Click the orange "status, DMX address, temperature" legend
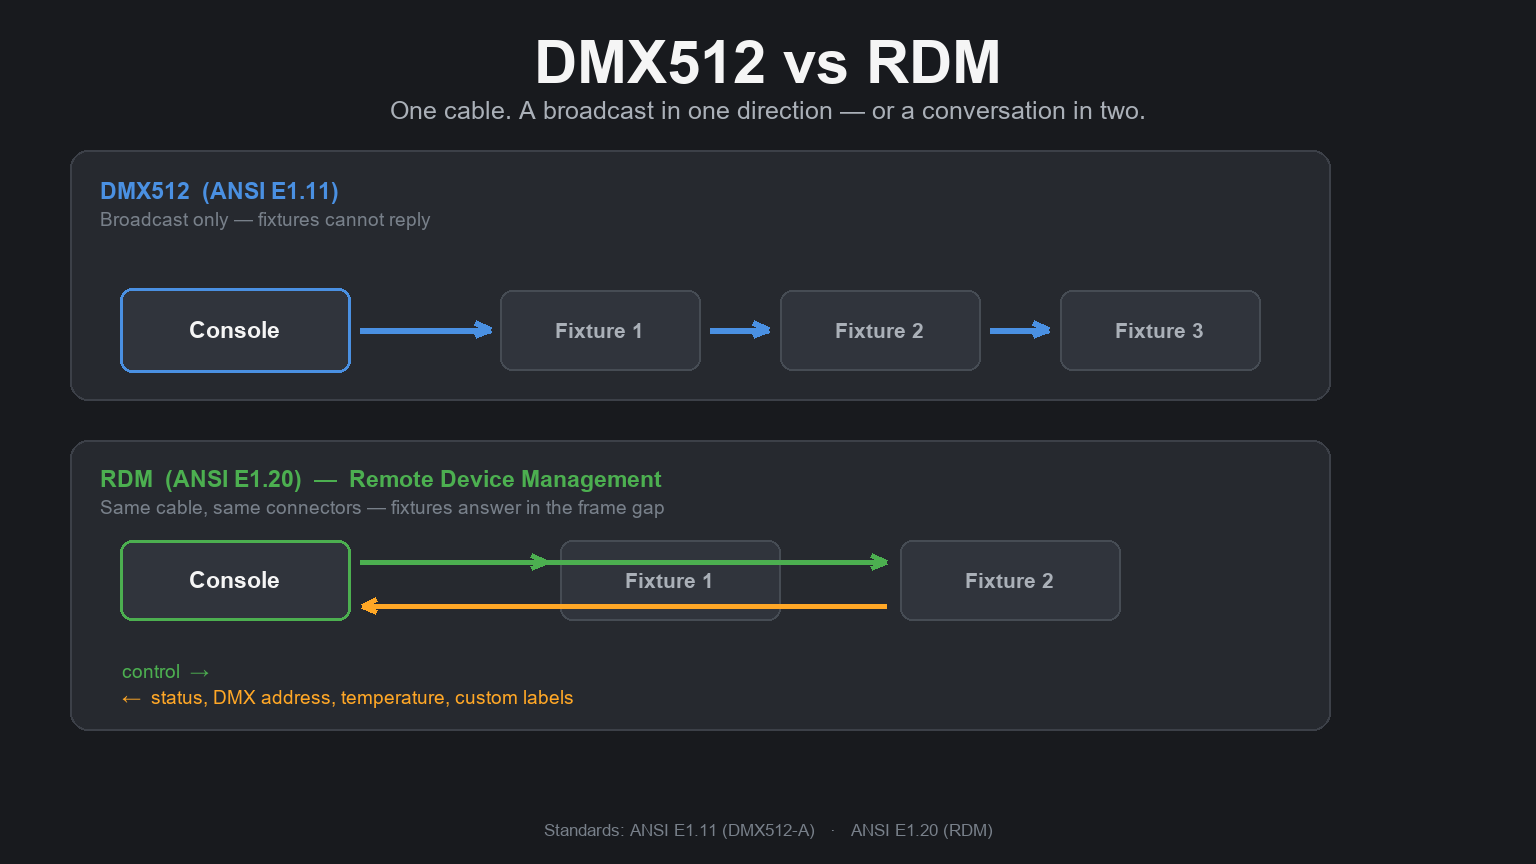The height and width of the screenshot is (864, 1536). [348, 698]
